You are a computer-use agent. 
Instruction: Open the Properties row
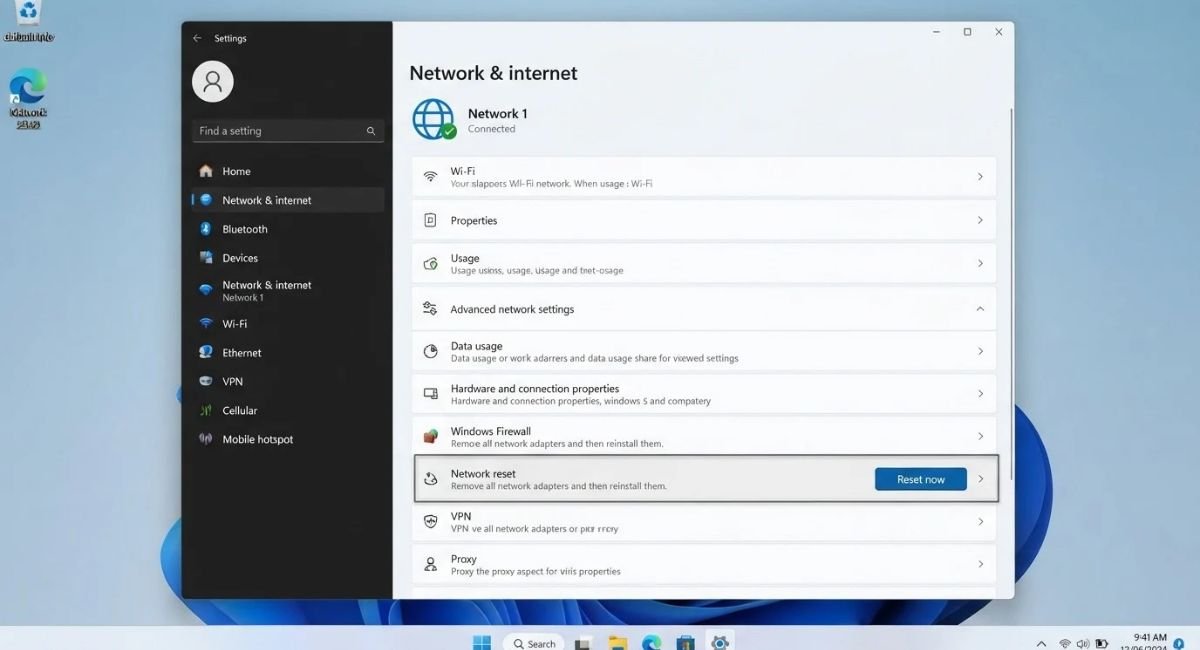coord(704,220)
